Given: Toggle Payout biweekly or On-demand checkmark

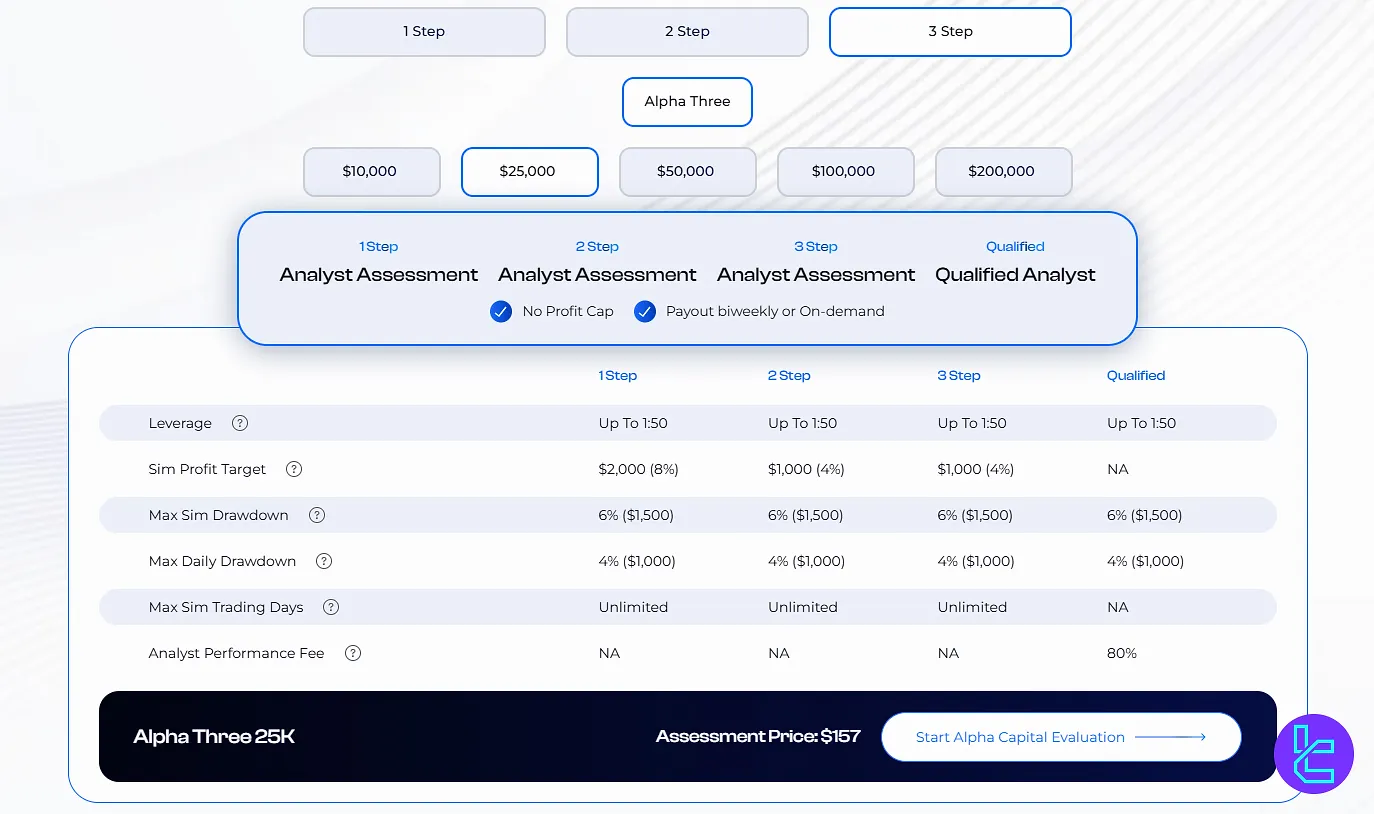Looking at the screenshot, I should click(x=645, y=312).
